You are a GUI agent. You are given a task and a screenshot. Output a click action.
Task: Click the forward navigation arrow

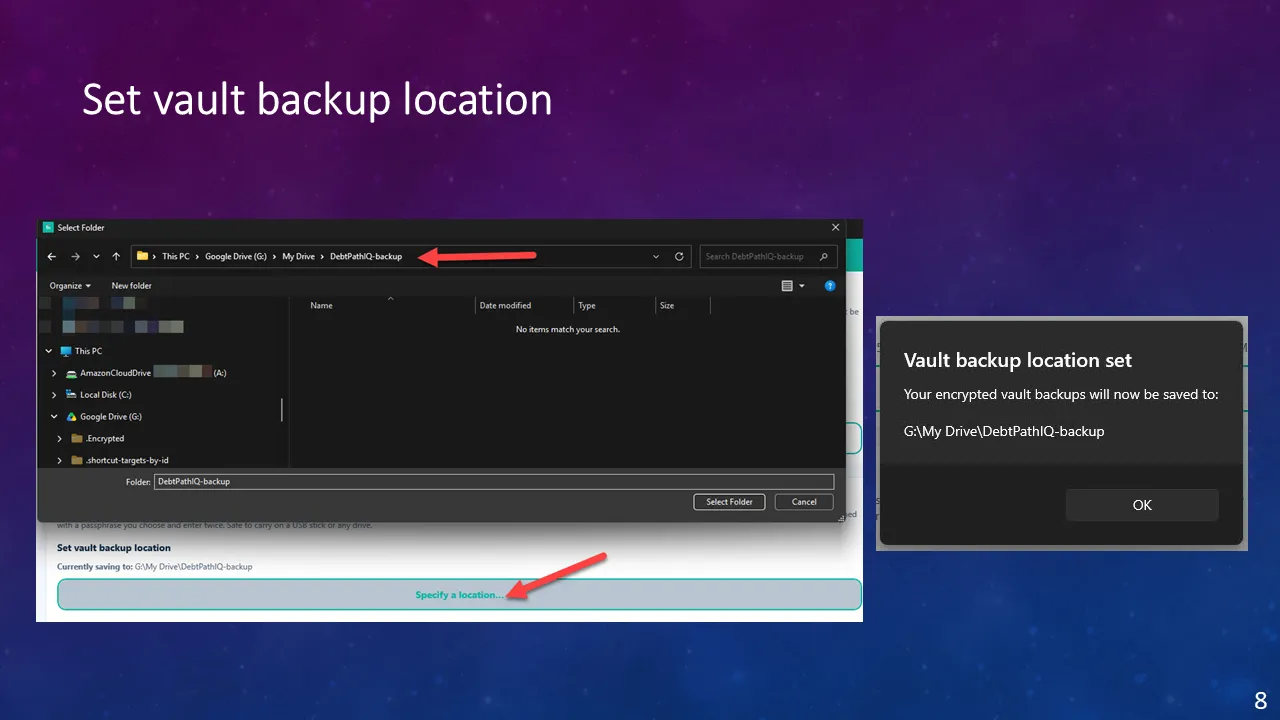click(x=74, y=256)
